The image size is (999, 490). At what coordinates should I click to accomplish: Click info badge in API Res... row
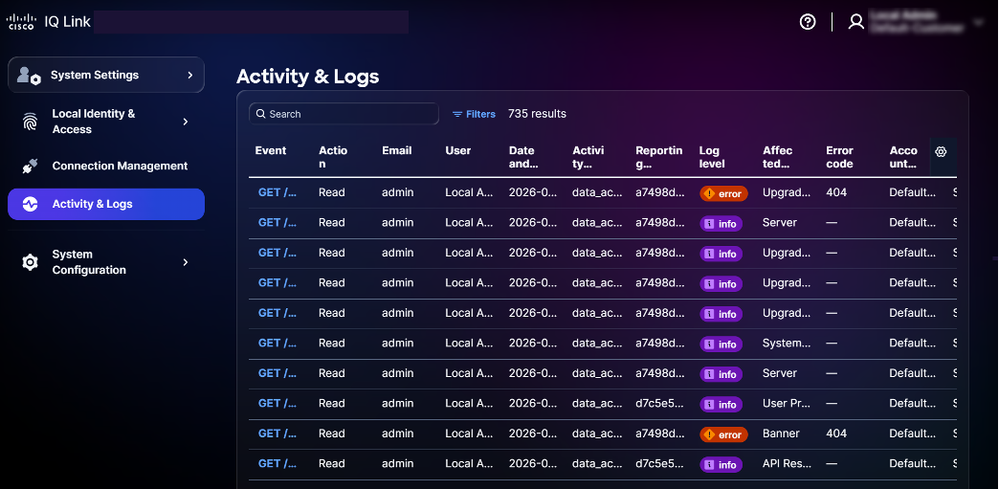click(x=721, y=465)
